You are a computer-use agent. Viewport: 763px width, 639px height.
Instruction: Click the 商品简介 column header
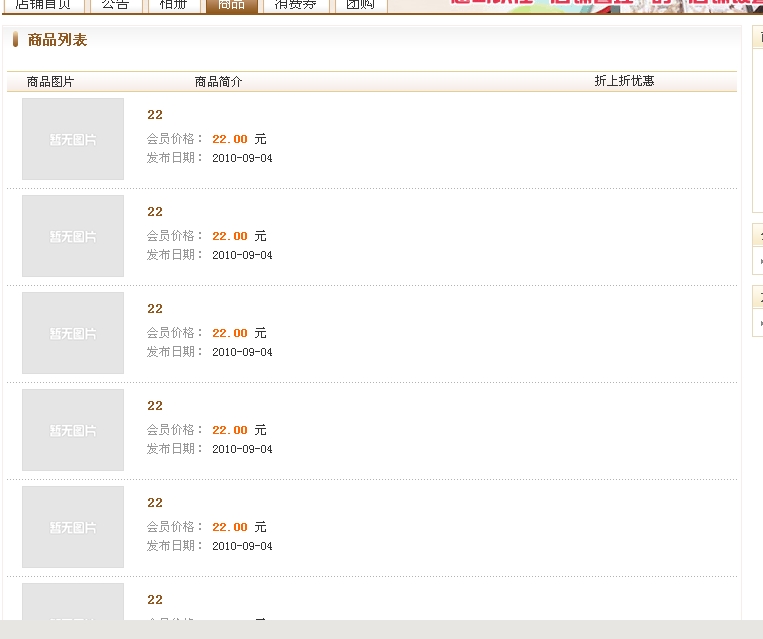pyautogui.click(x=218, y=82)
